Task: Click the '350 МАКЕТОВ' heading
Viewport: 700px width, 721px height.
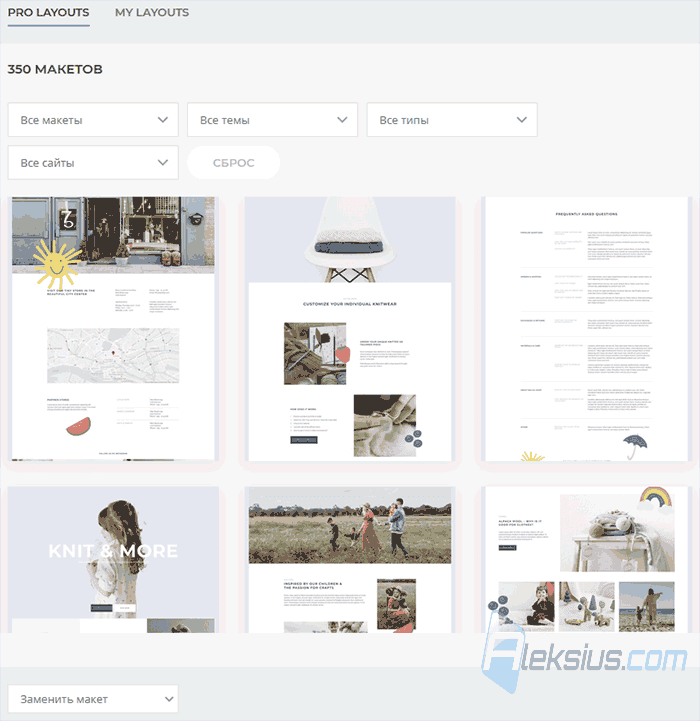Action: 55,69
